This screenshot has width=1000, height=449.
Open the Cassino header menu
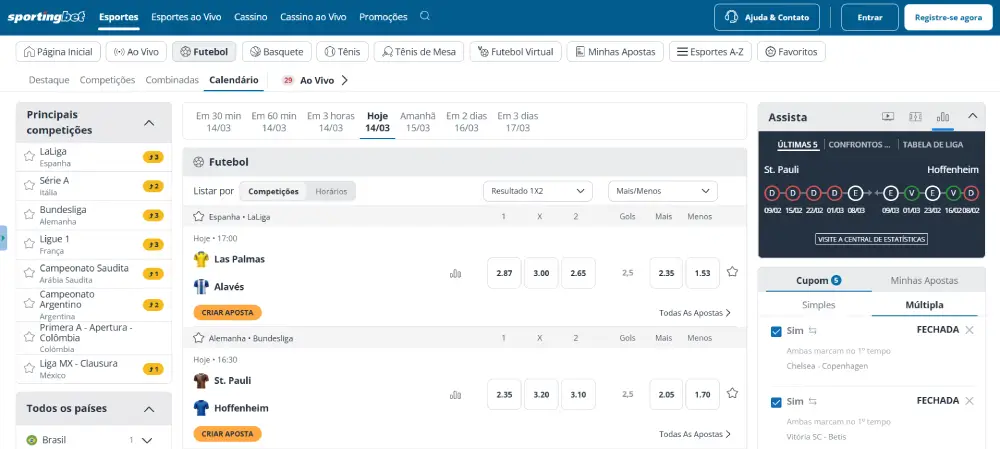(251, 17)
